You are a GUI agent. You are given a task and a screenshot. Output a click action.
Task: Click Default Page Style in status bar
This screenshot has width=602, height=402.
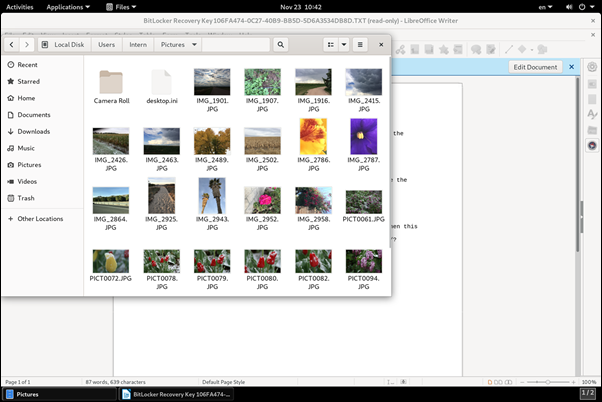pyautogui.click(x=223, y=382)
